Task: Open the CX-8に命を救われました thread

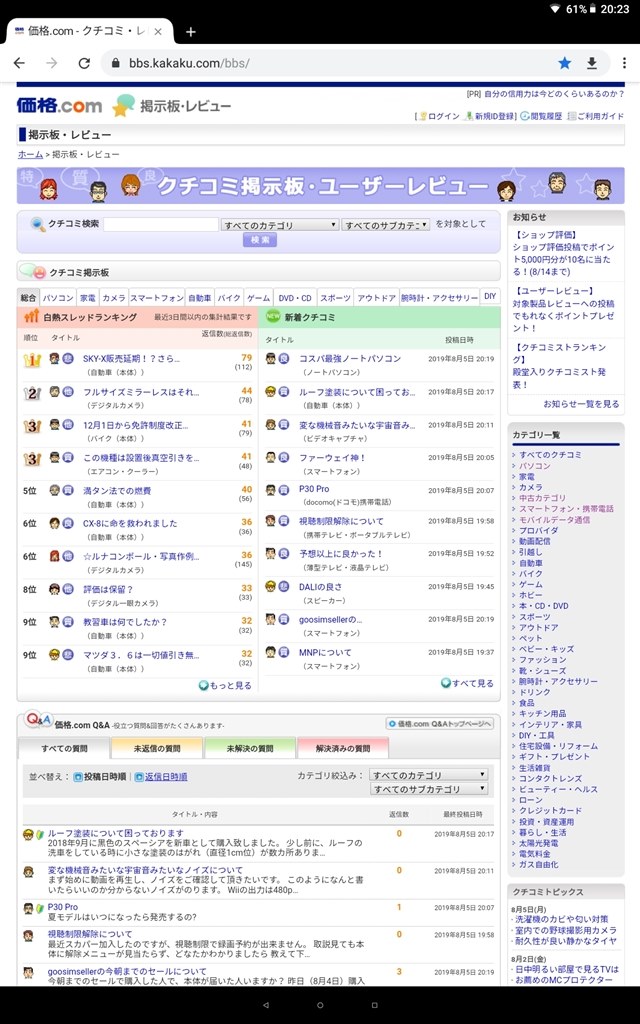Action: (x=130, y=523)
